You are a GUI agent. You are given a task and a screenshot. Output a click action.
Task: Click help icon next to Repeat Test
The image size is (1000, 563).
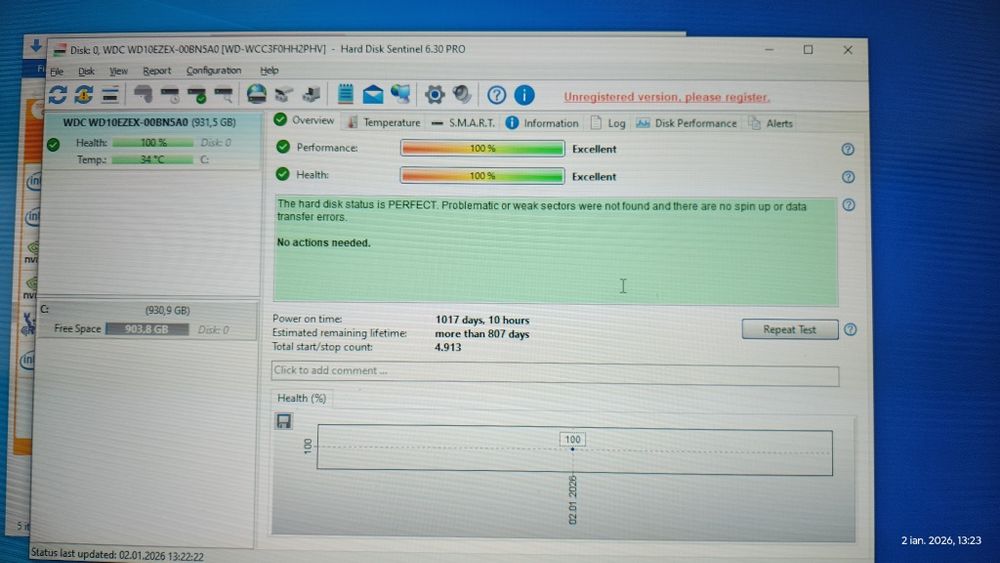pyautogui.click(x=850, y=330)
